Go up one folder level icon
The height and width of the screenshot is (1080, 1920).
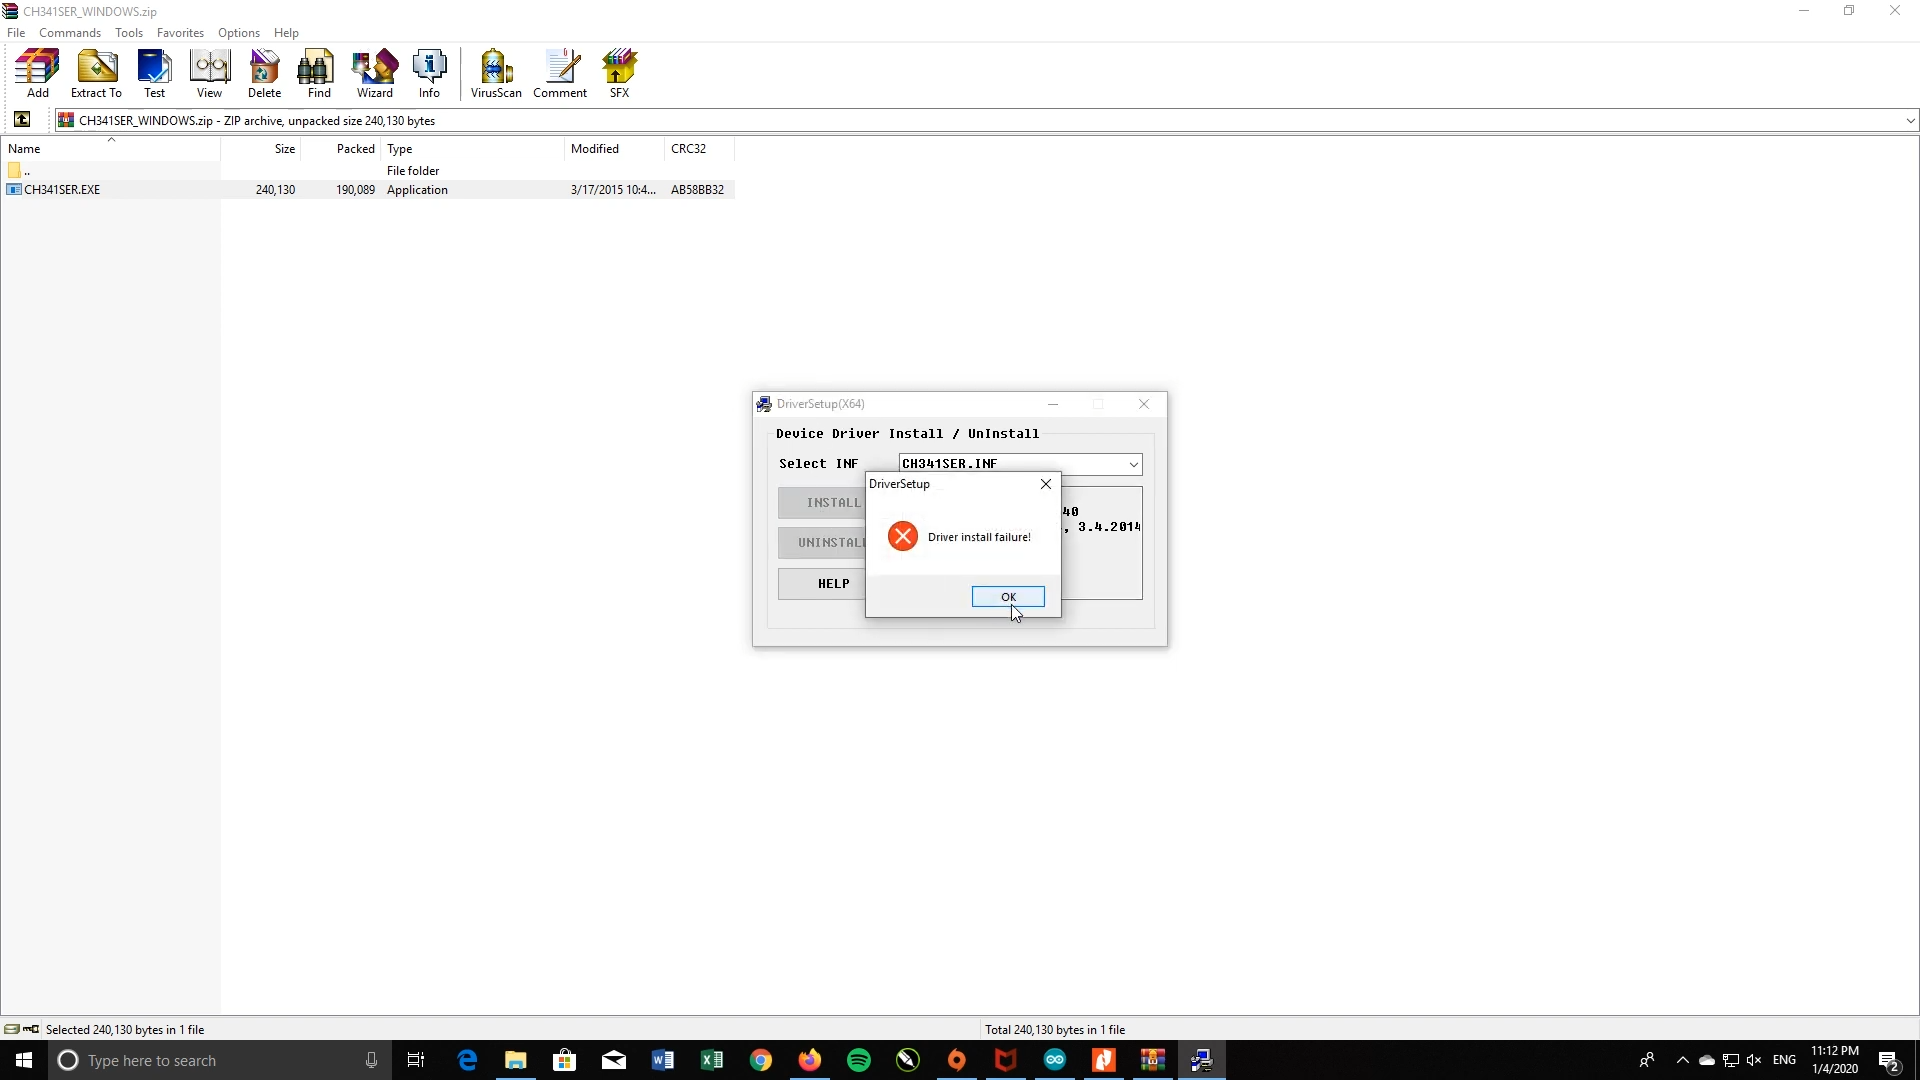click(x=22, y=120)
